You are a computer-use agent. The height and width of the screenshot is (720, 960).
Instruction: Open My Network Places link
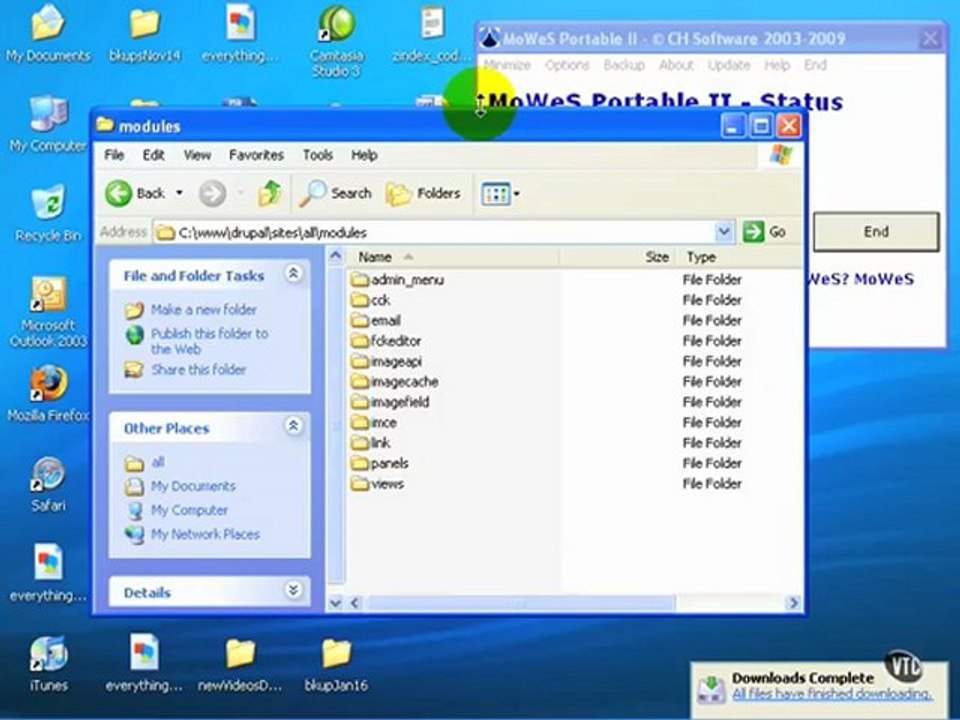[x=205, y=534]
